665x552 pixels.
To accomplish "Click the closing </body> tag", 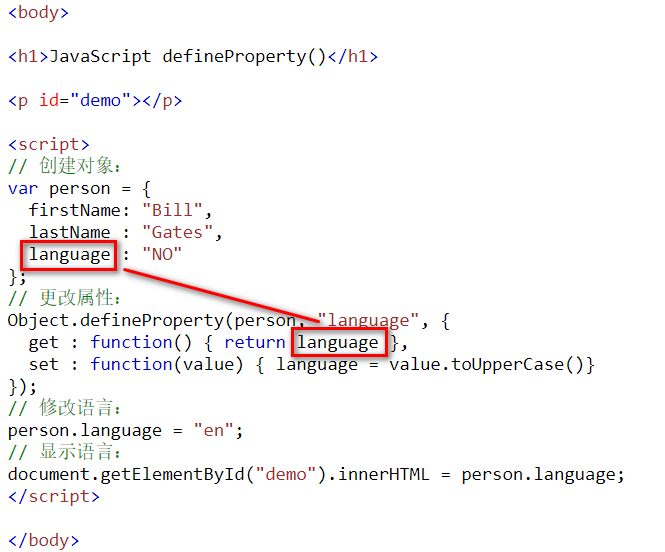I will pyautogui.click(x=44, y=541).
